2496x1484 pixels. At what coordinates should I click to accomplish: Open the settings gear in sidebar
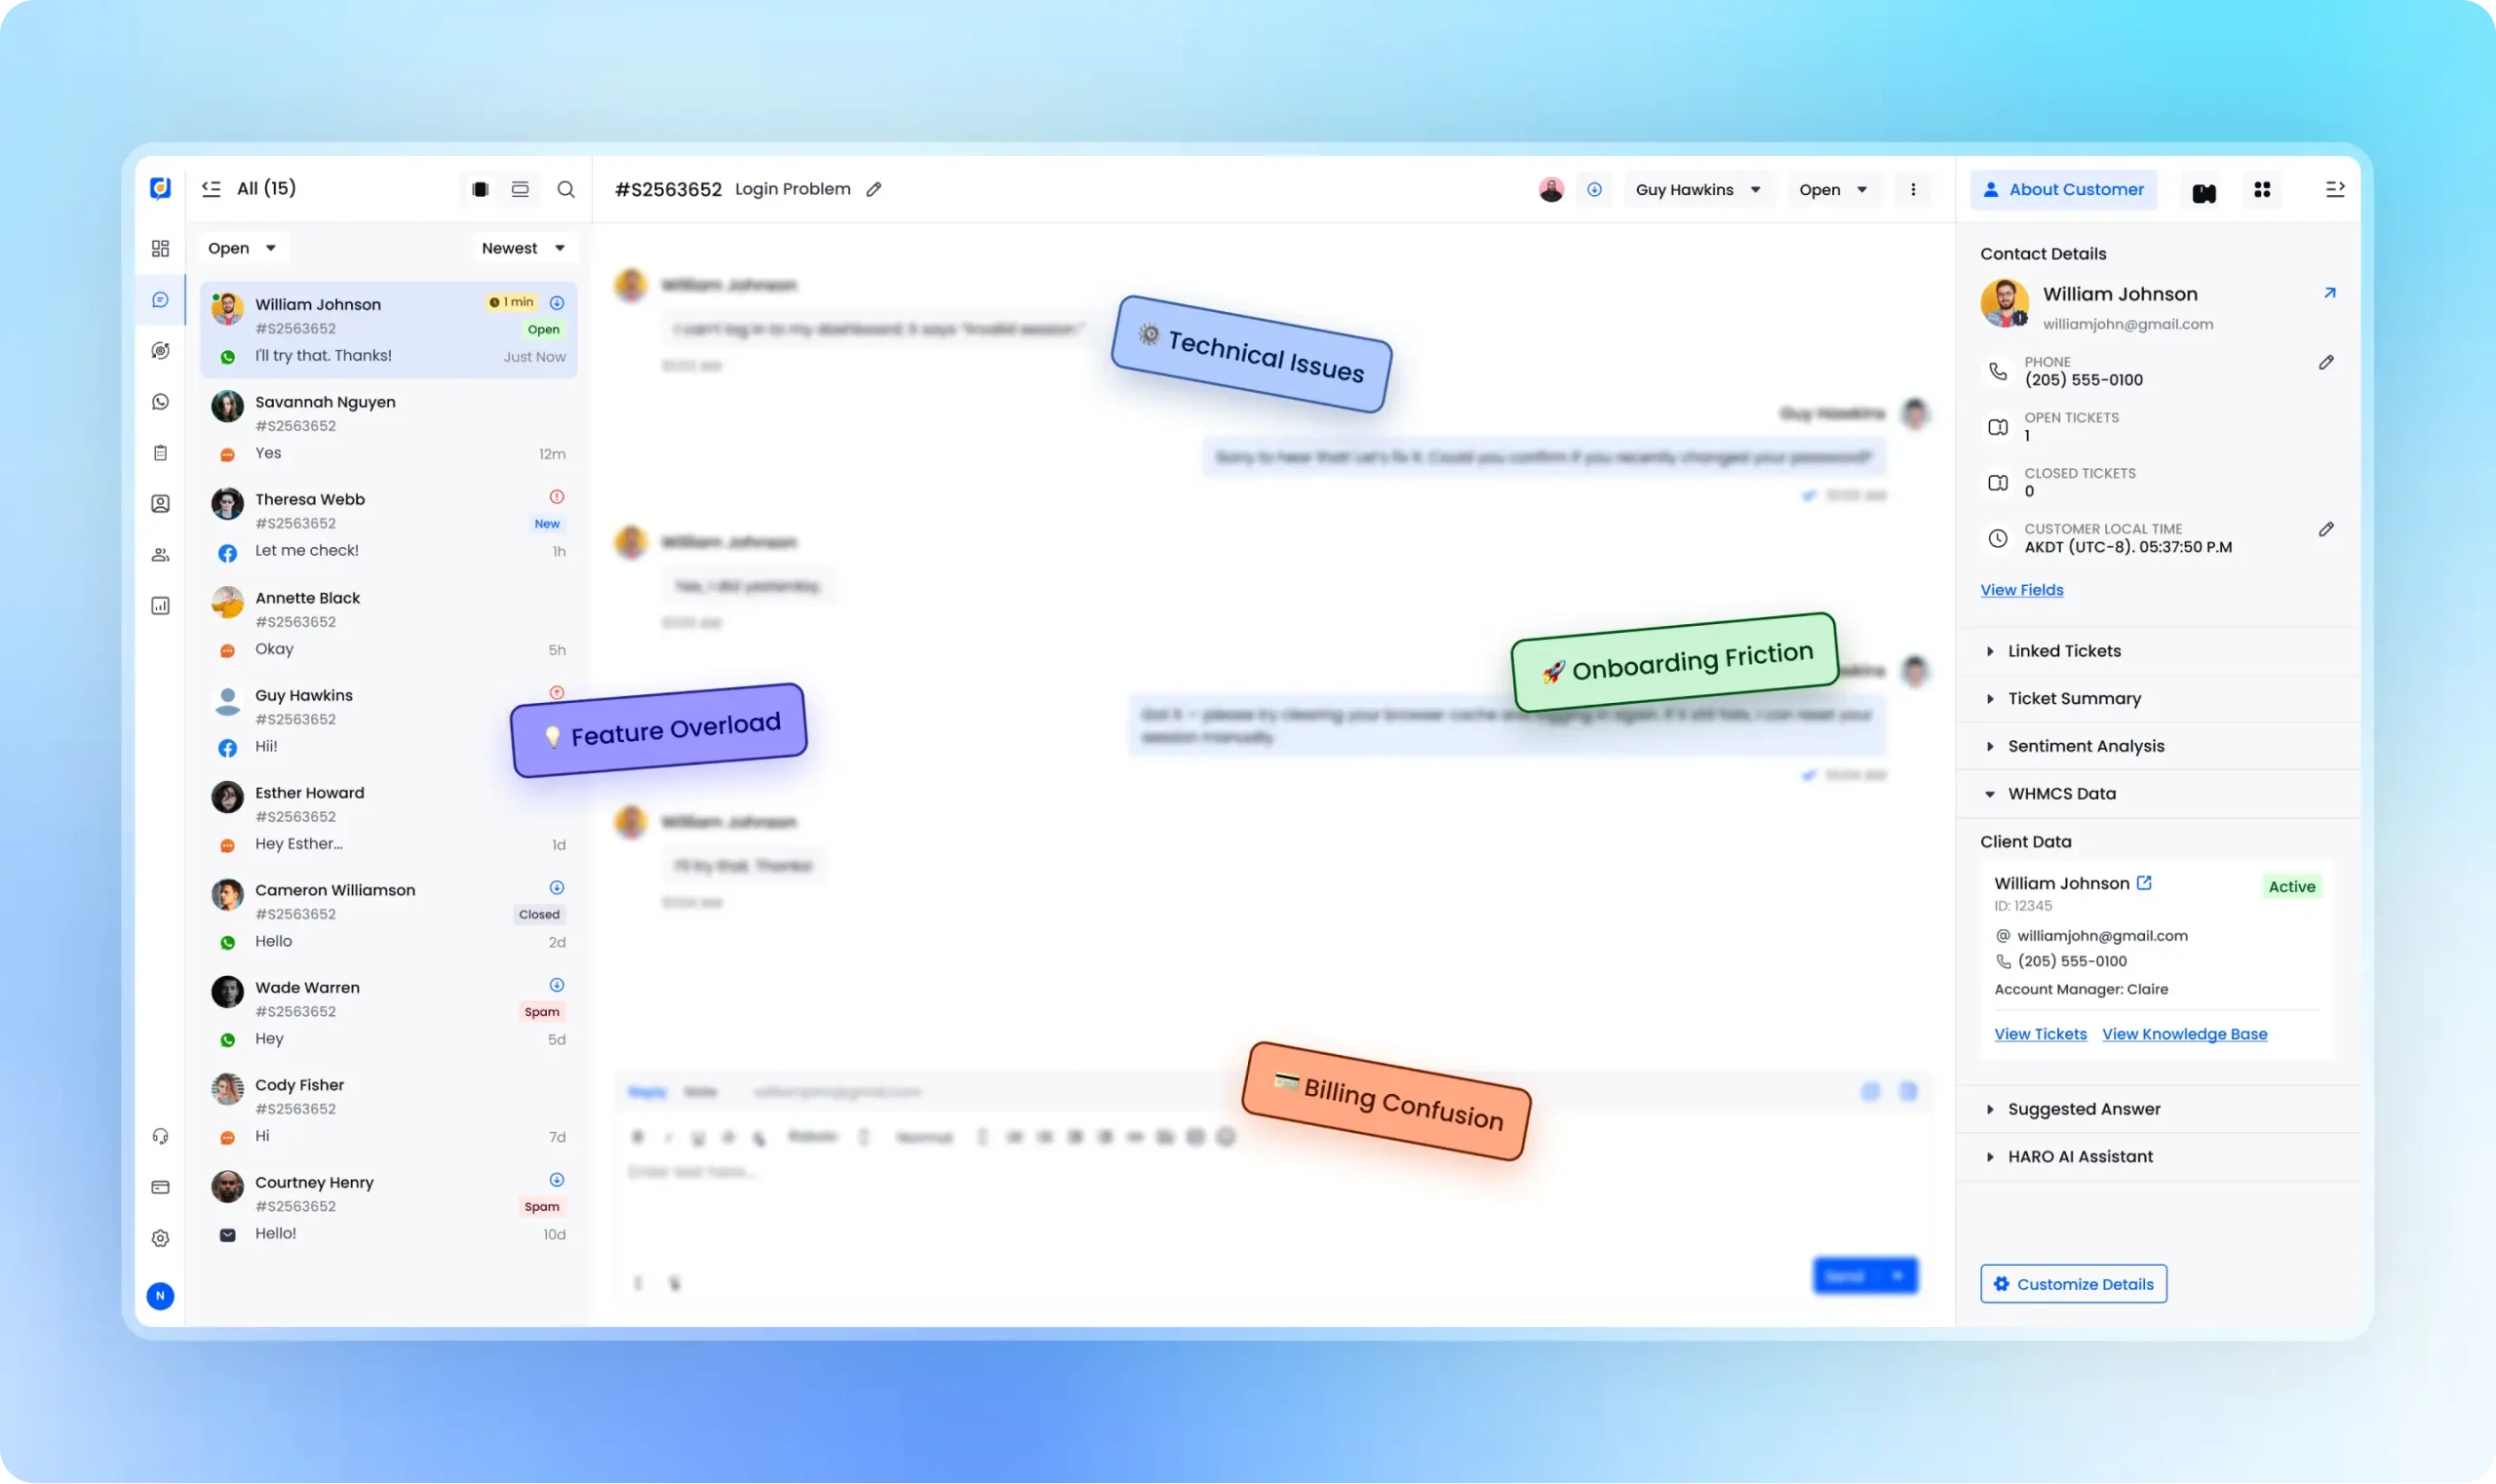point(160,1238)
